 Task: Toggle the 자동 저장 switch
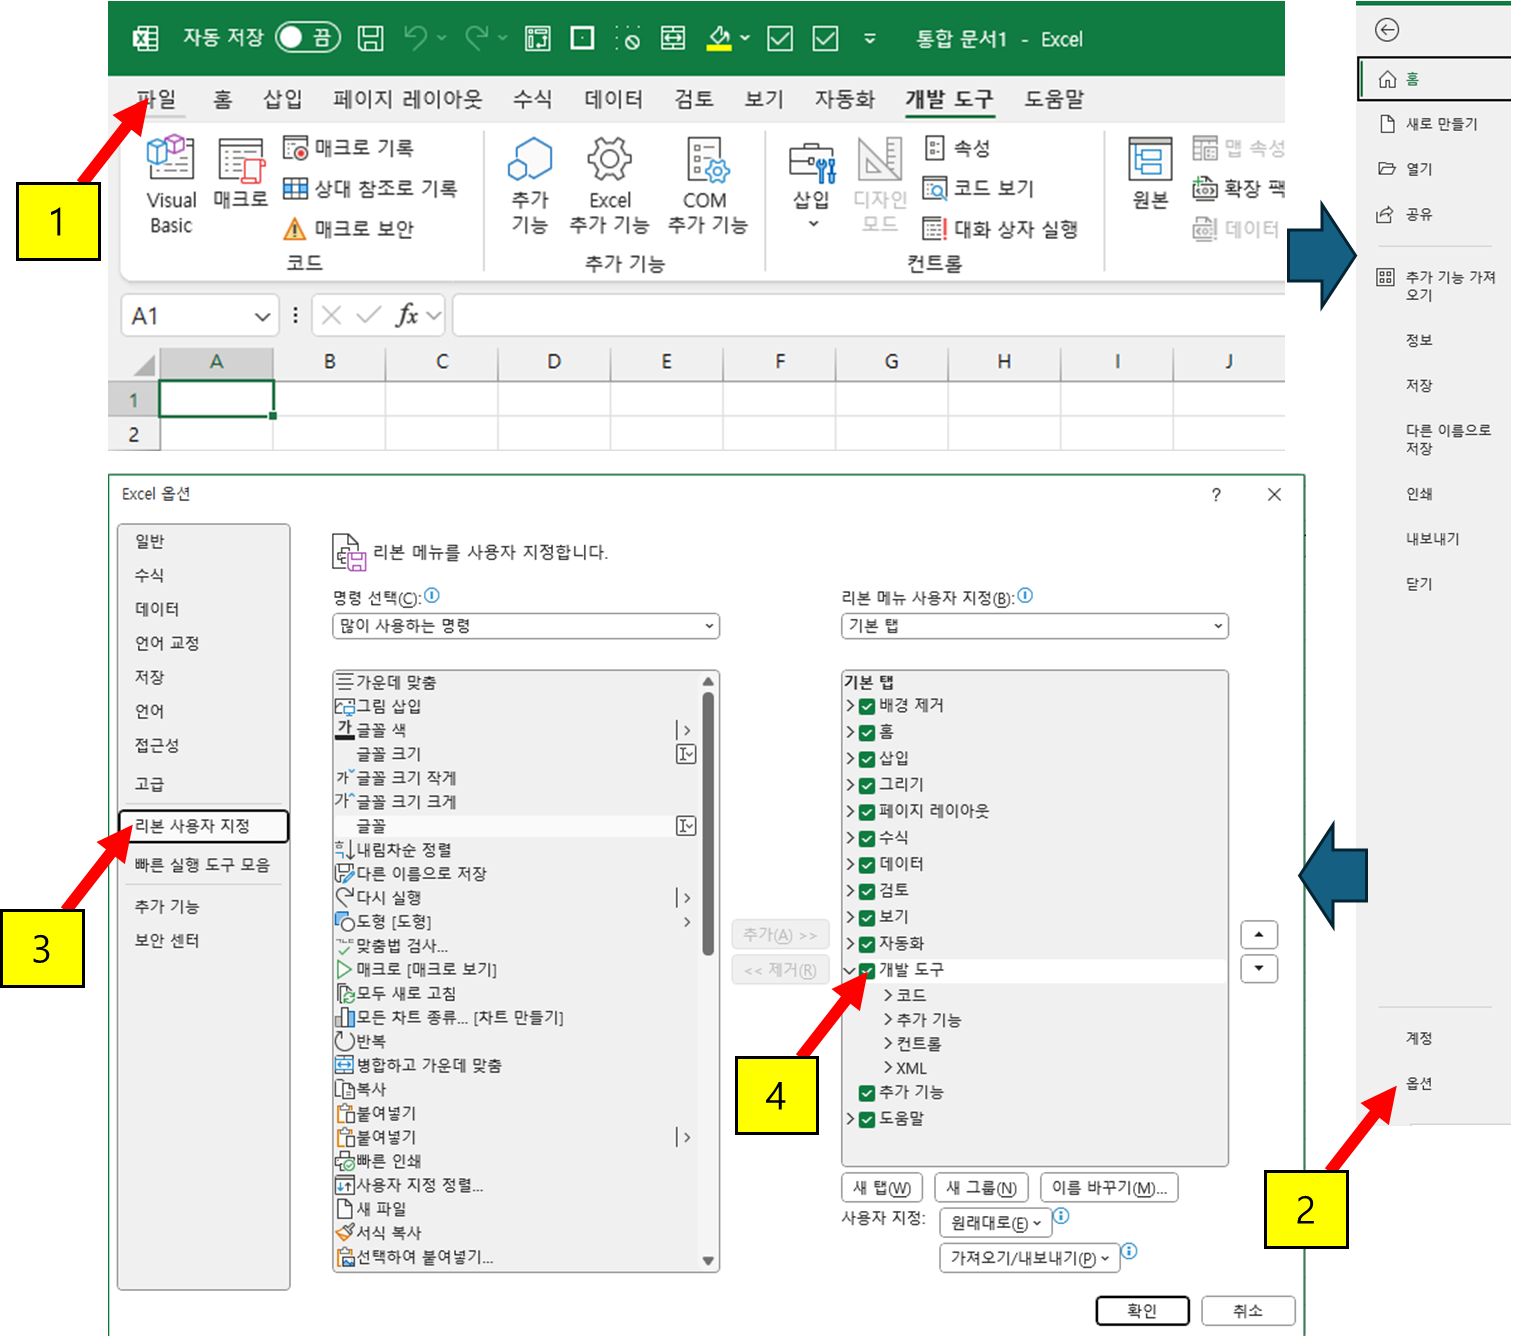pos(307,38)
